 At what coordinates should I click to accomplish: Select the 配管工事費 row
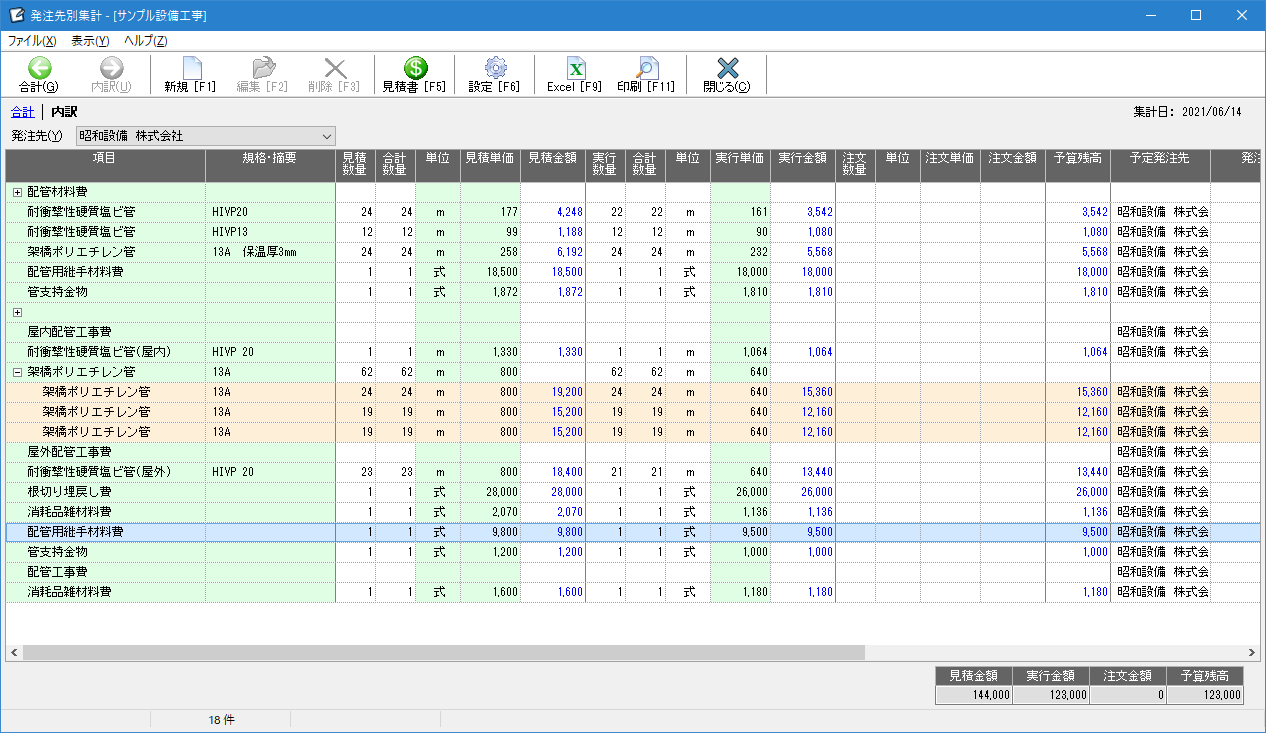(632, 572)
